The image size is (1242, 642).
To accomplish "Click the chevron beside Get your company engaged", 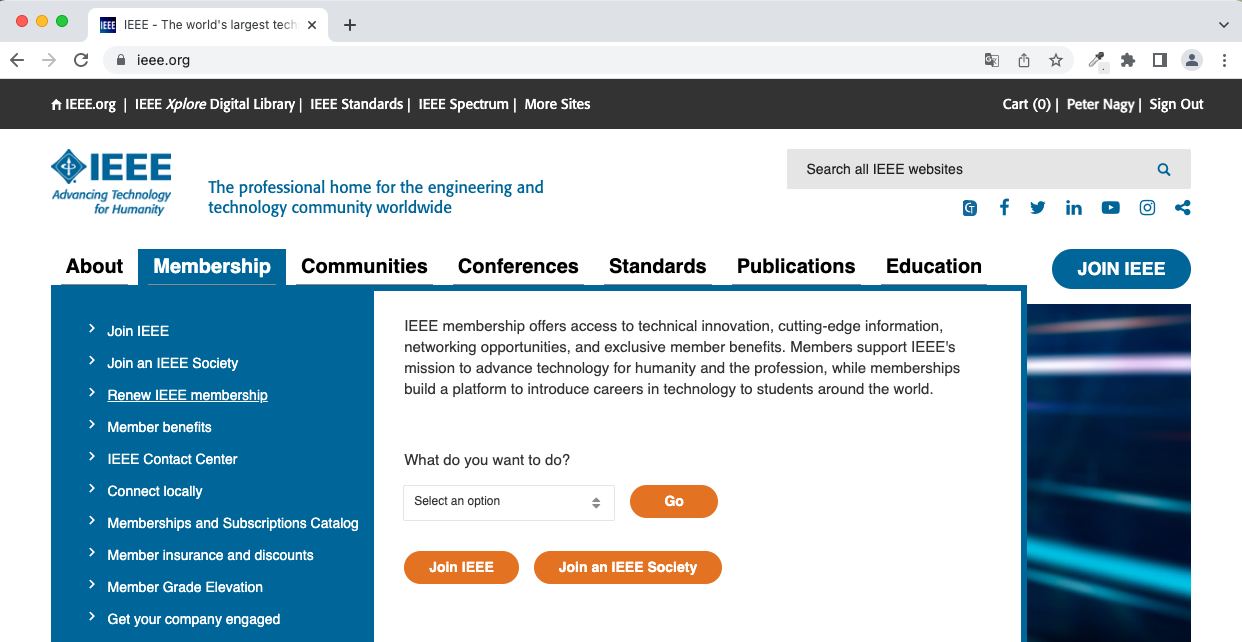I will coord(91,617).
